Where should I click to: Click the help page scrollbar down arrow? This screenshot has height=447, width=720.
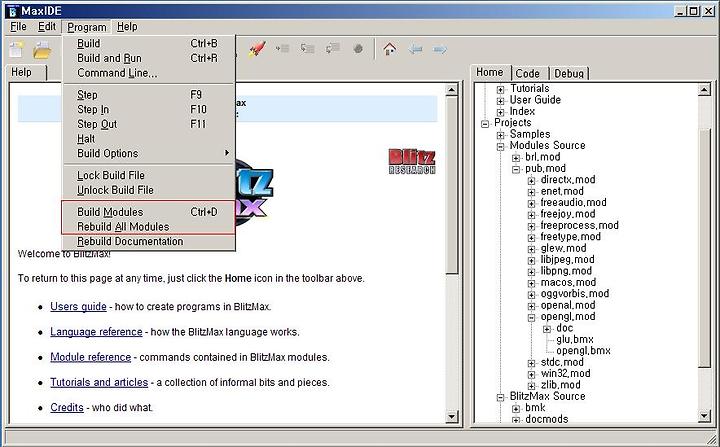tap(451, 416)
